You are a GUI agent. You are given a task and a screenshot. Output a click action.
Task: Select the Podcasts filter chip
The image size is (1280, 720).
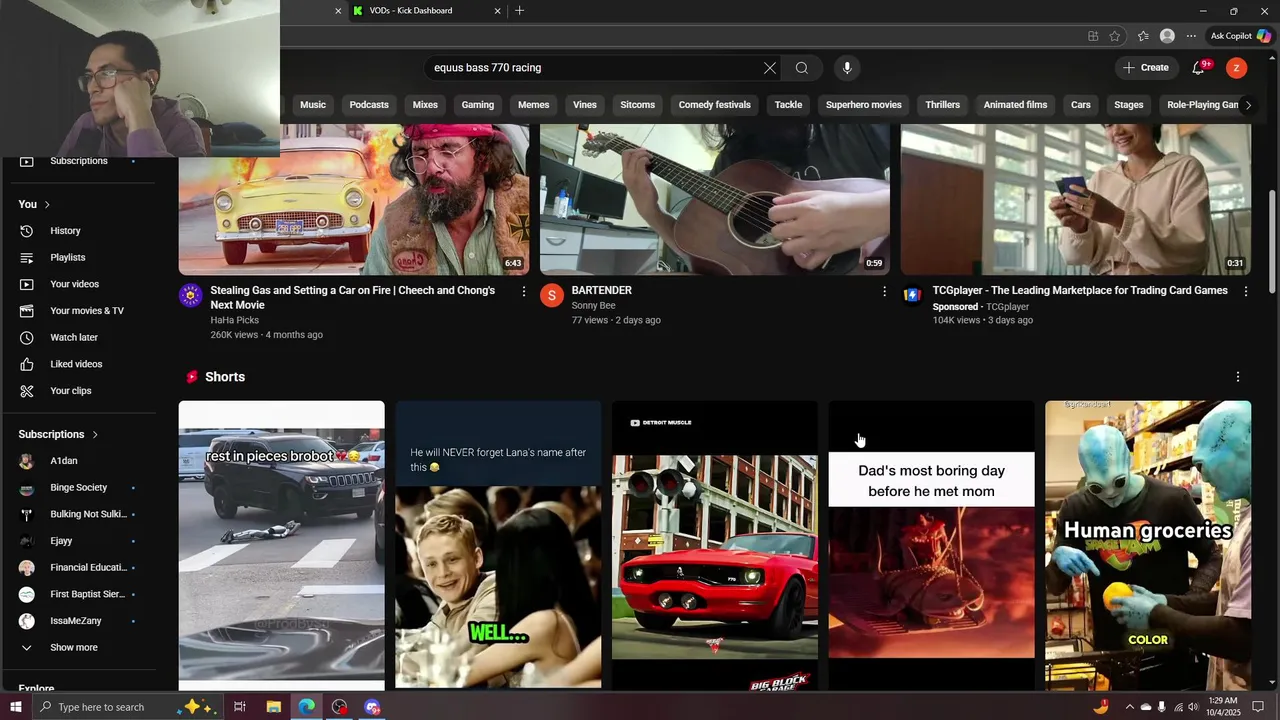(x=369, y=105)
